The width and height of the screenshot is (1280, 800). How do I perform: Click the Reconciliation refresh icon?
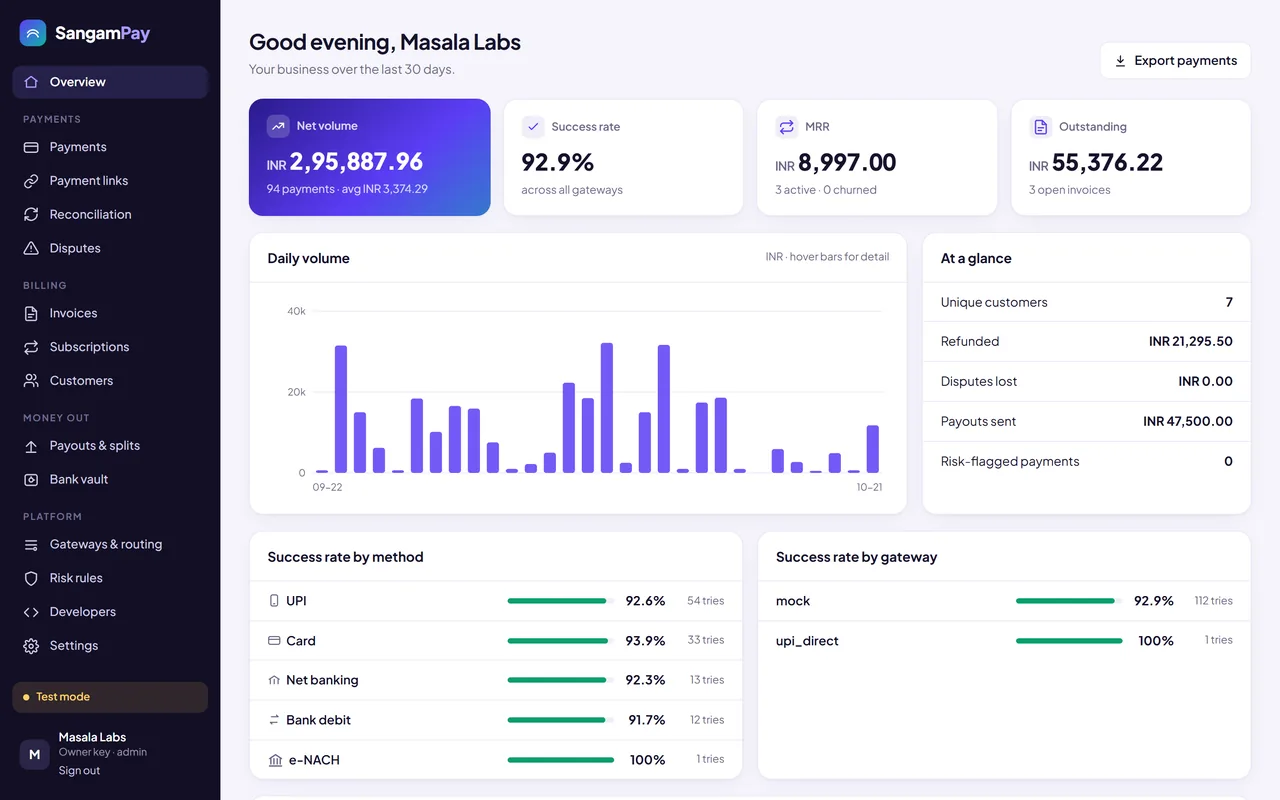31,215
